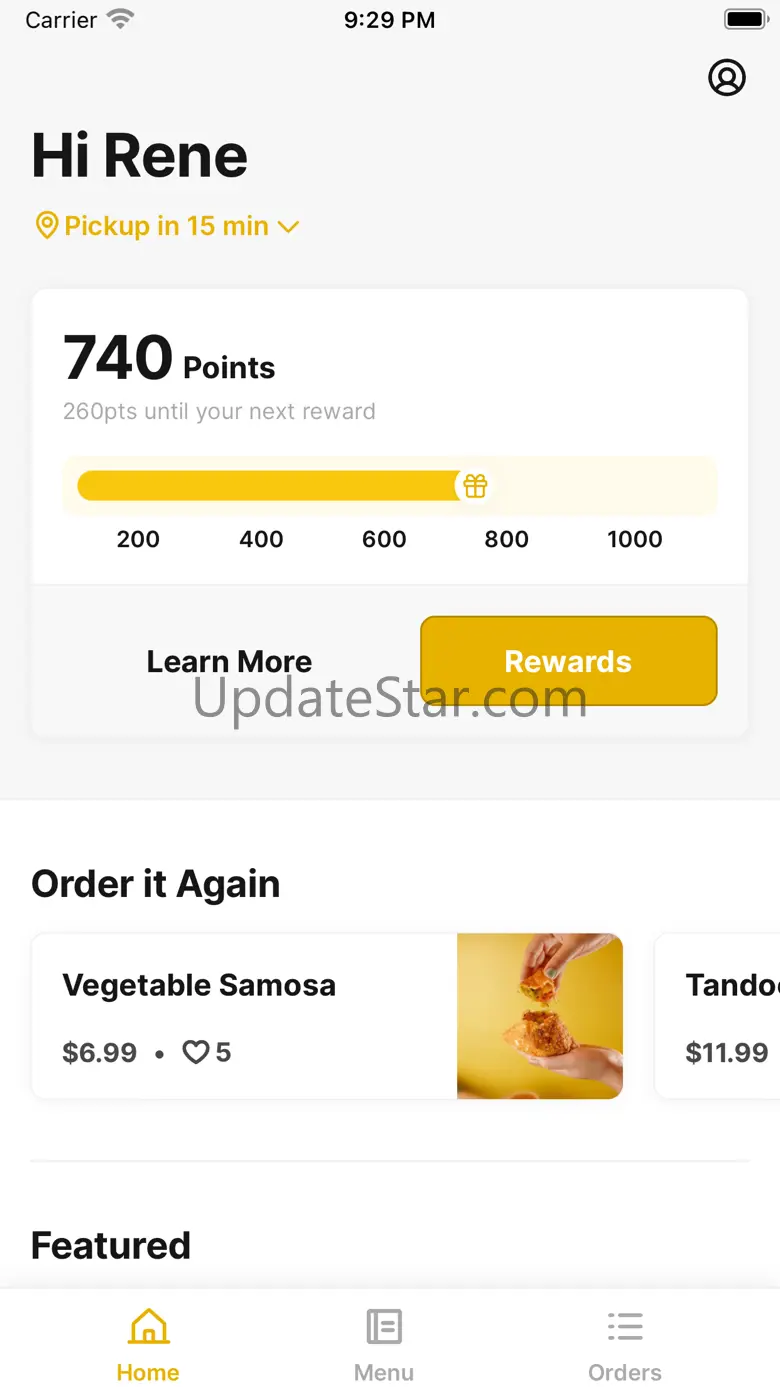Click the gift icon on progress bar
The width and height of the screenshot is (780, 1387).
click(x=475, y=486)
